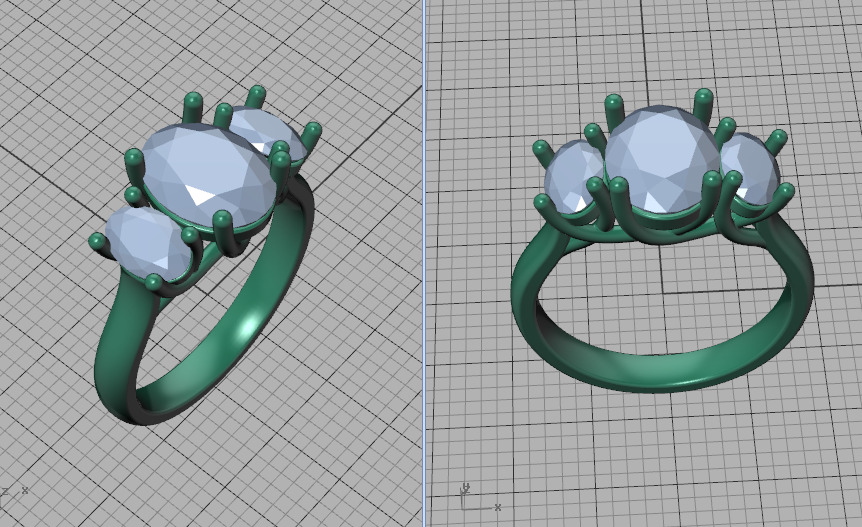Pick the left small side stone in the right viewport
The height and width of the screenshot is (527, 862).
pos(573,176)
